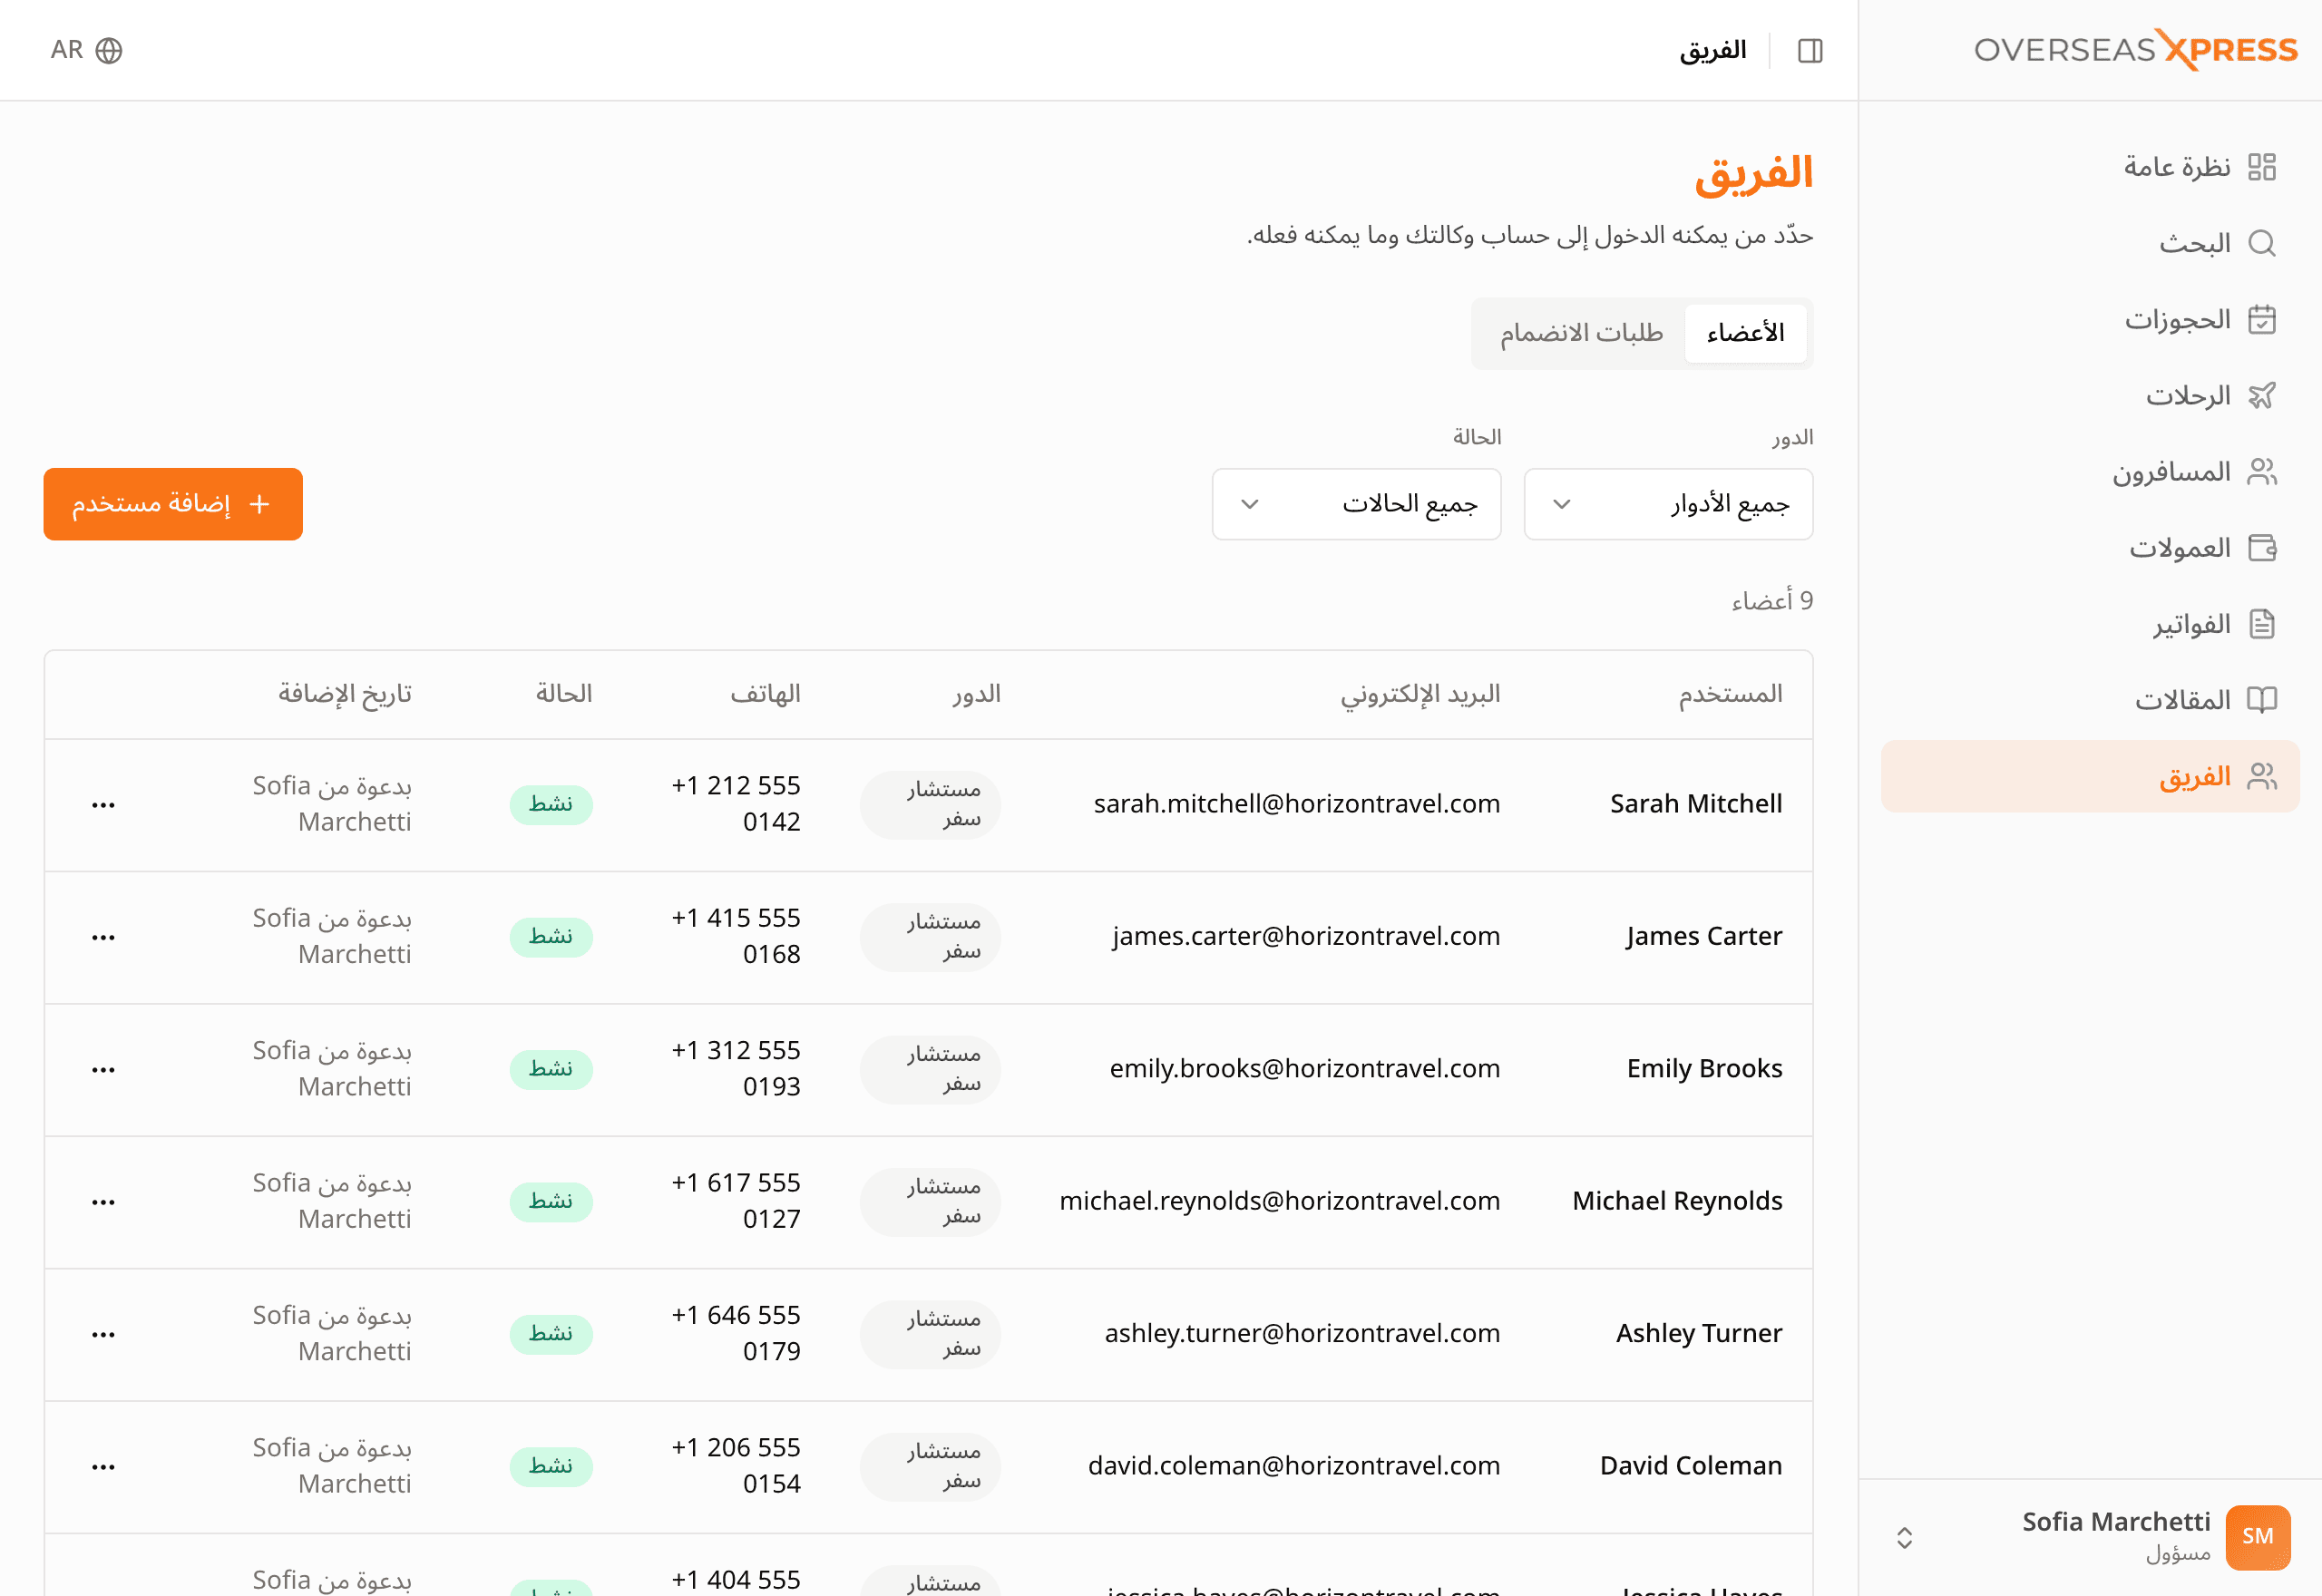Click البريد الإلكتروني column header
The width and height of the screenshot is (2322, 1596).
coord(1420,694)
